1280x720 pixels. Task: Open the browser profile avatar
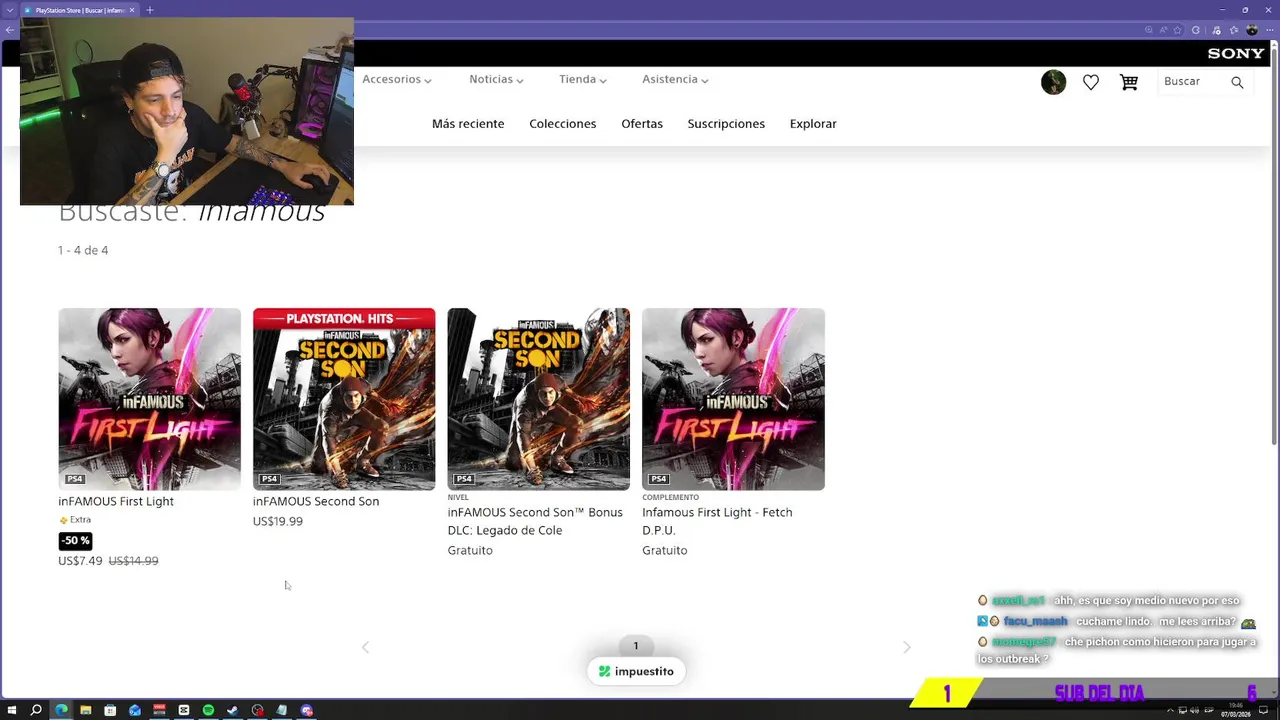(x=1252, y=30)
